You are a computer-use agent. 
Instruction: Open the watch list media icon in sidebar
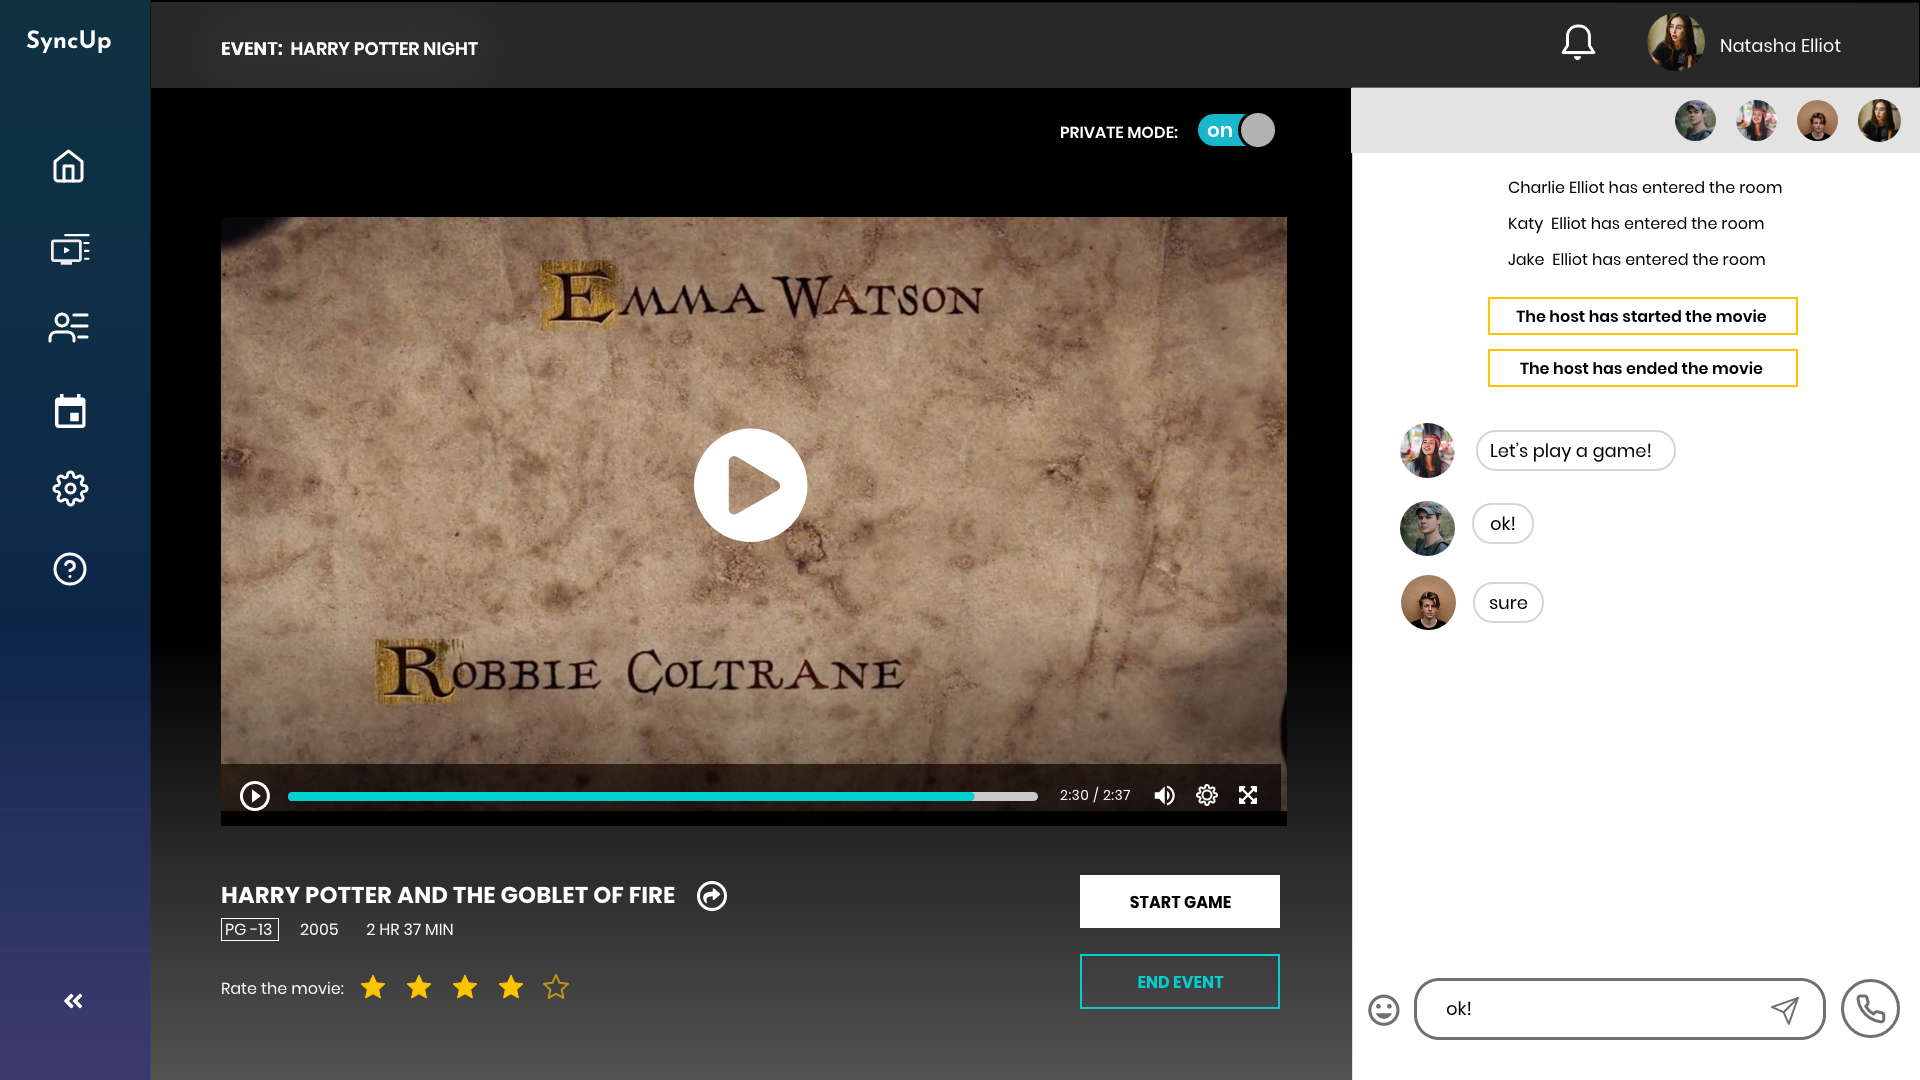coord(70,248)
